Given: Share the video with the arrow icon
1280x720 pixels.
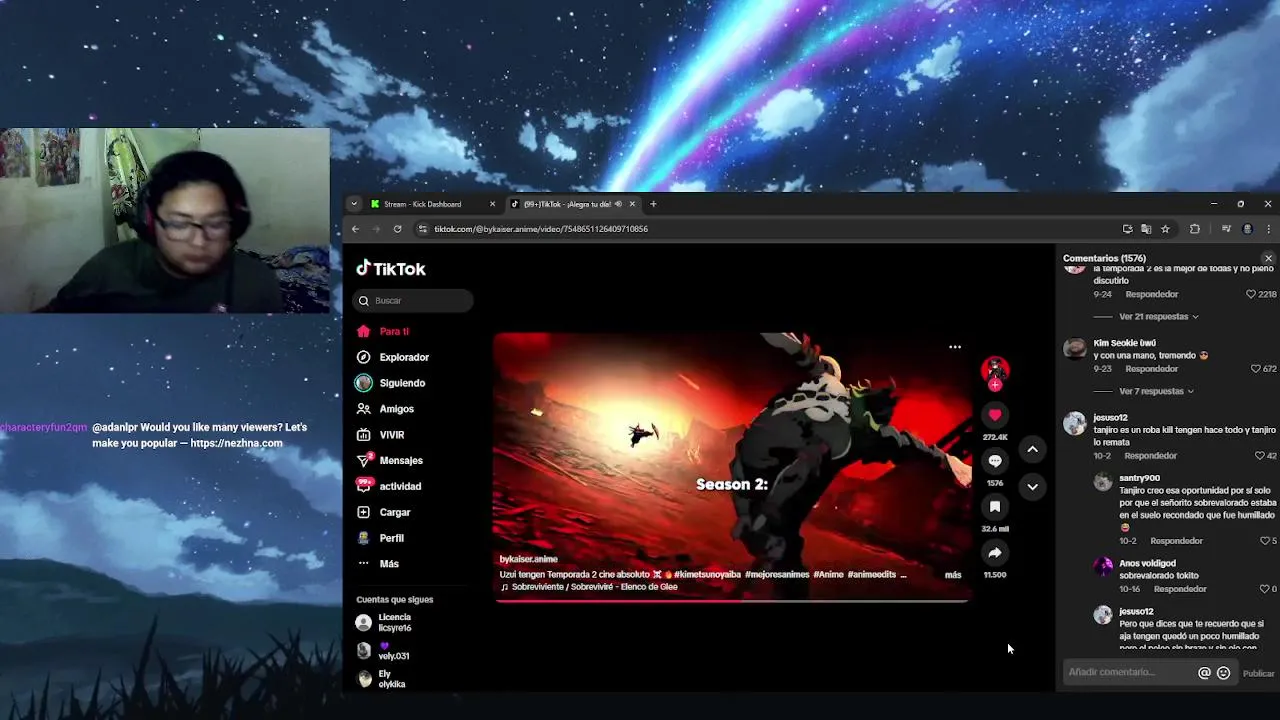Looking at the screenshot, I should (995, 553).
